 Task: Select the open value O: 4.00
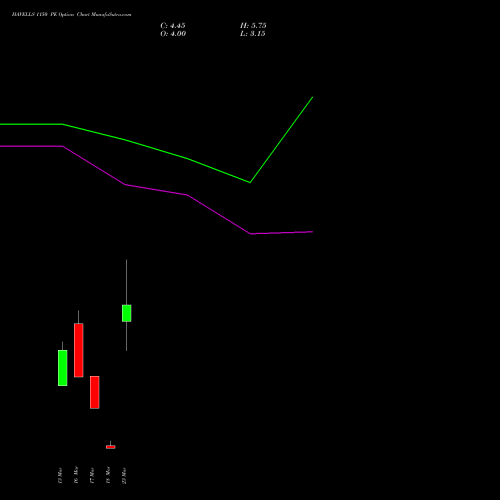tap(173, 34)
